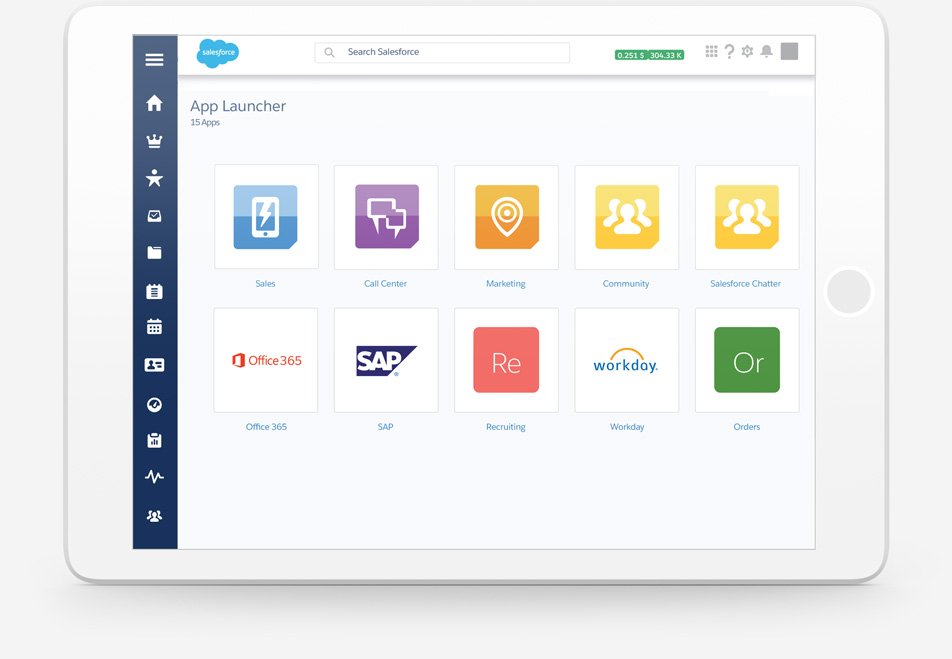Launch the Call Center app tile
This screenshot has width=952, height=659.
pyautogui.click(x=386, y=217)
